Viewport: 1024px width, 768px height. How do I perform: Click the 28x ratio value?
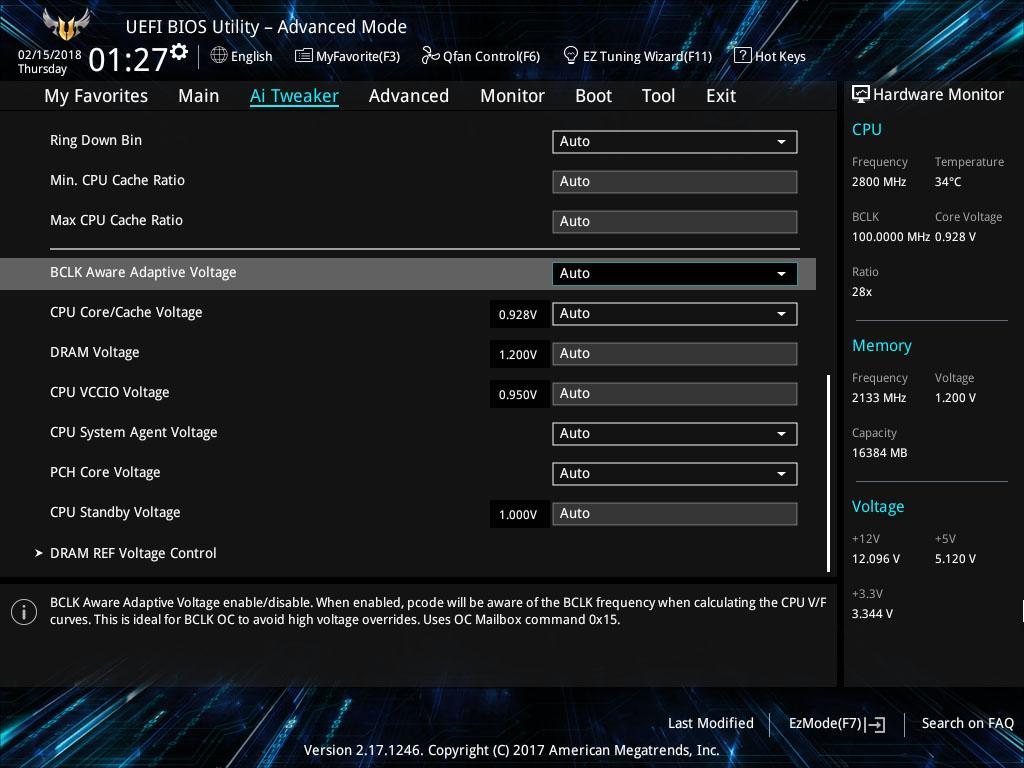(x=862, y=292)
